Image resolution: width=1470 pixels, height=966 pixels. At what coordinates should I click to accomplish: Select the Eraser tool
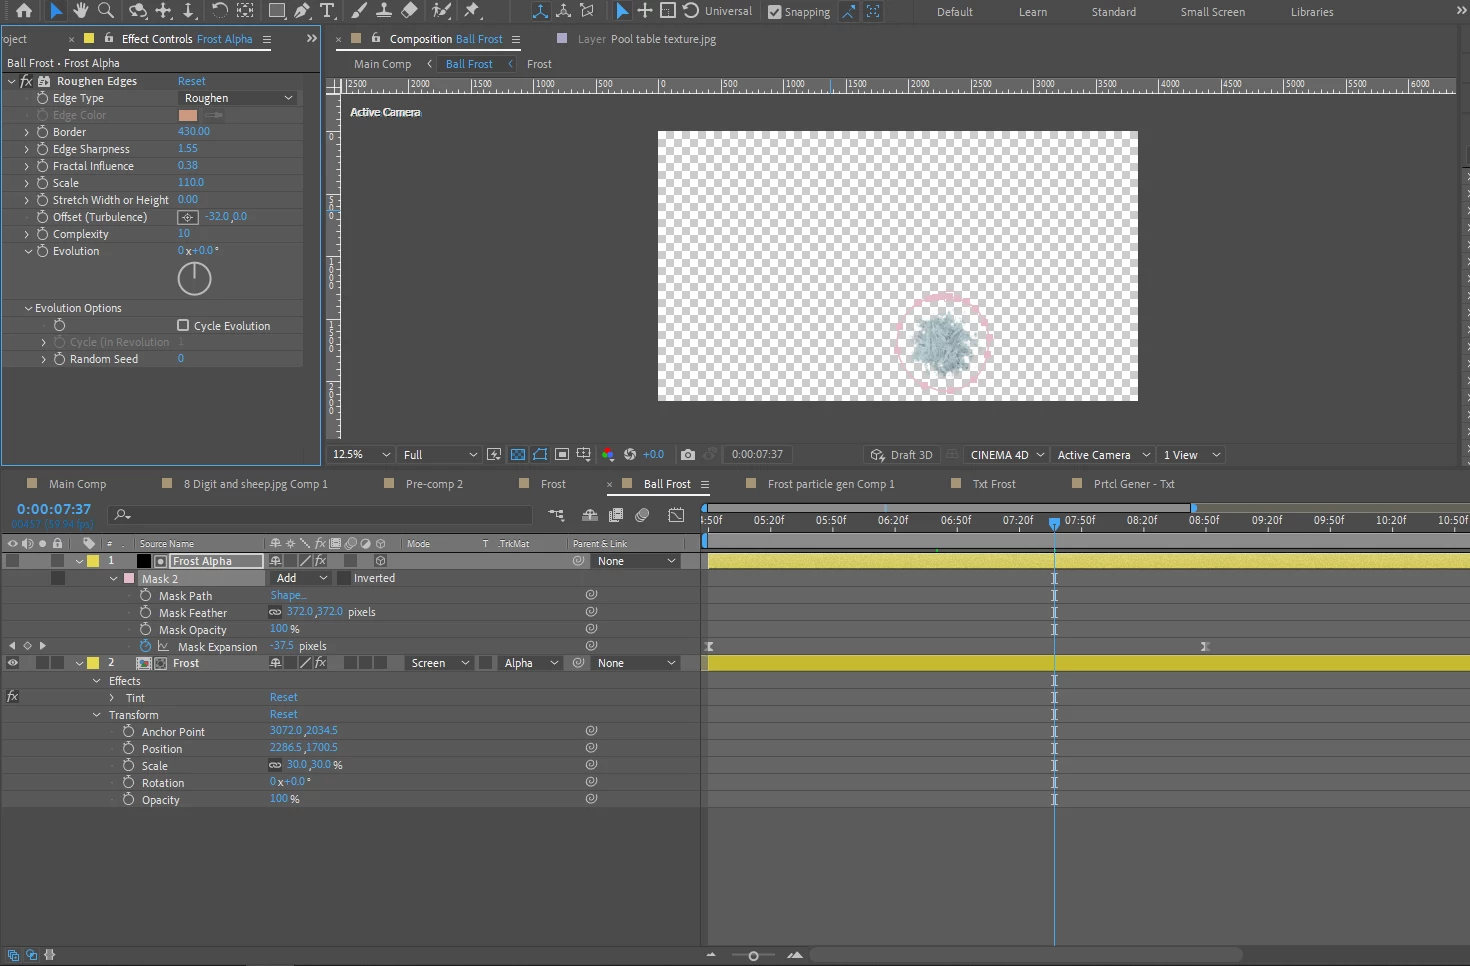(409, 11)
